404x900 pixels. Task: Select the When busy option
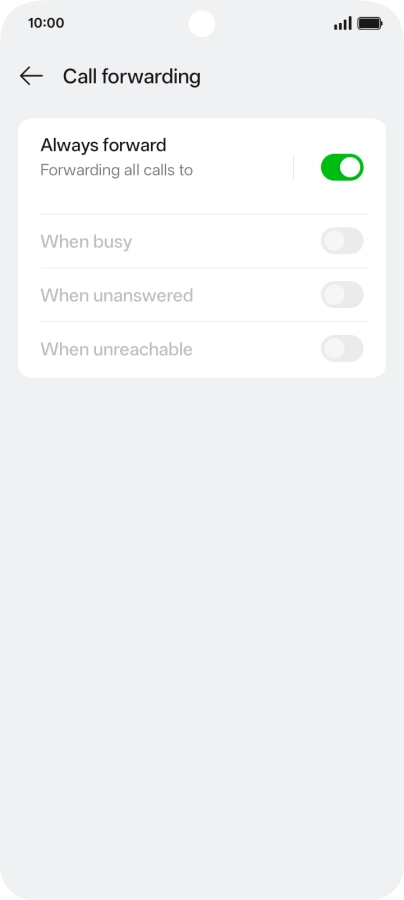tap(202, 241)
